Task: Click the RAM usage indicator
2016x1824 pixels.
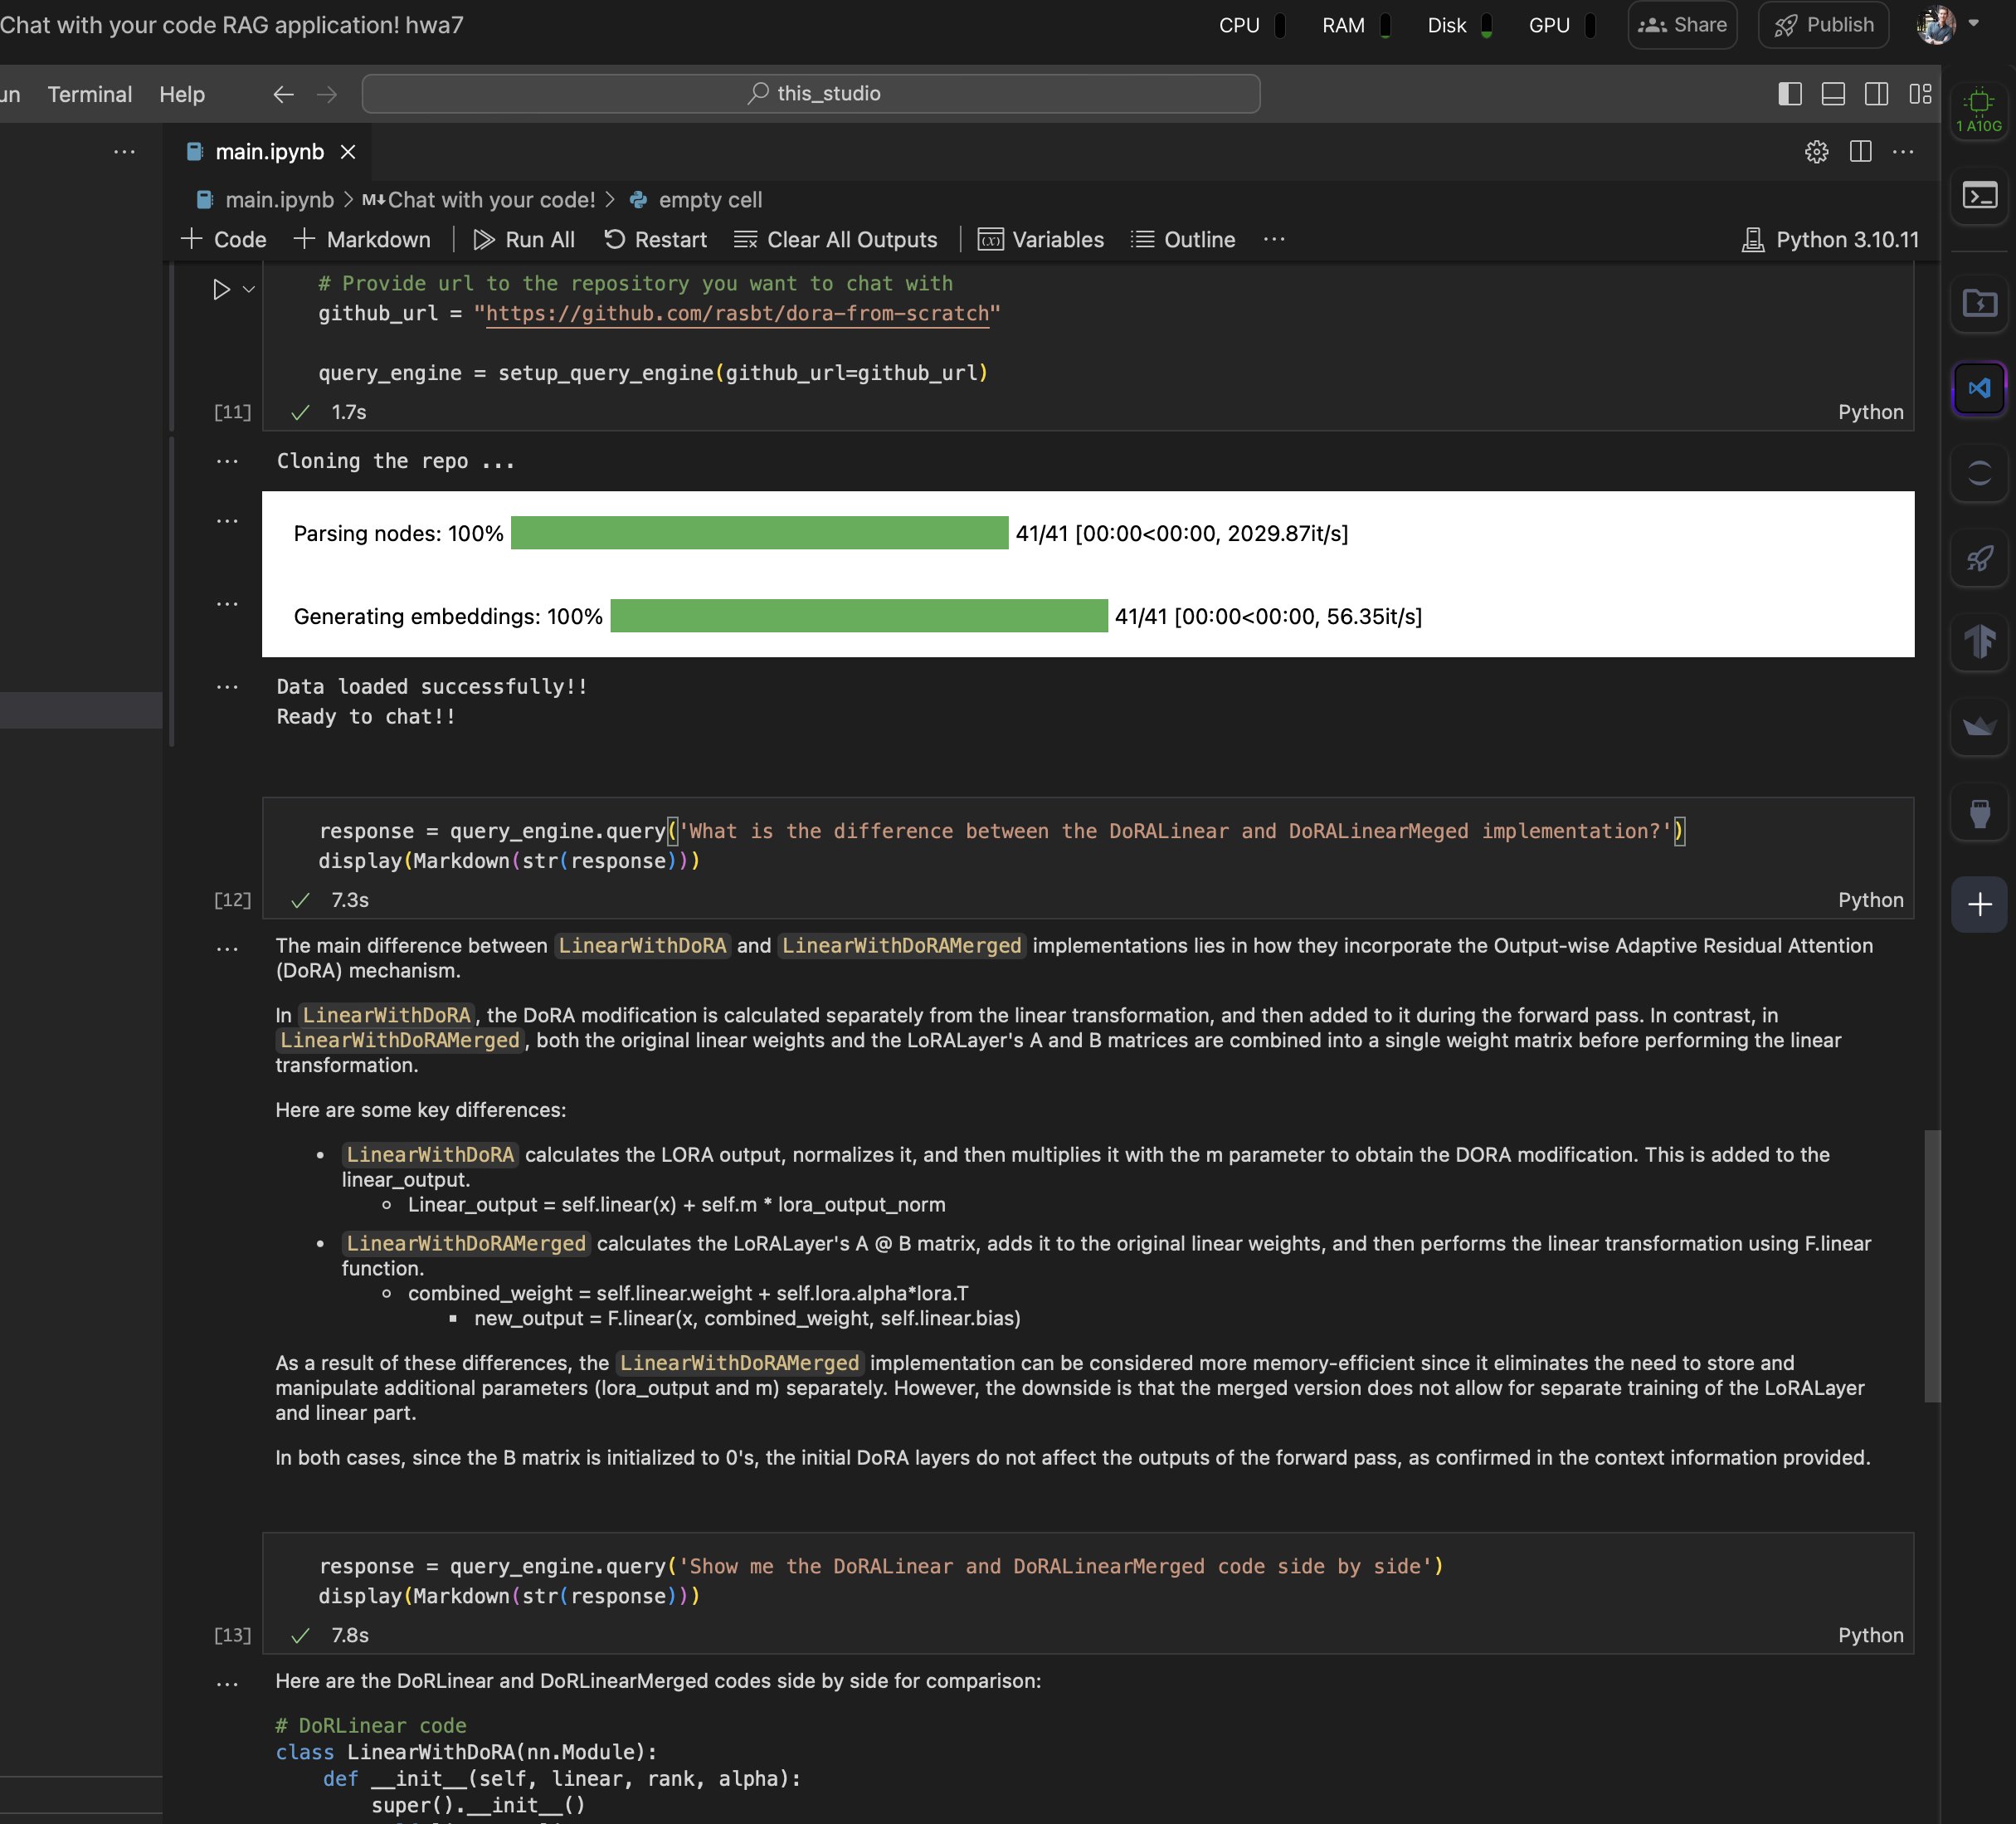Action: [1356, 25]
